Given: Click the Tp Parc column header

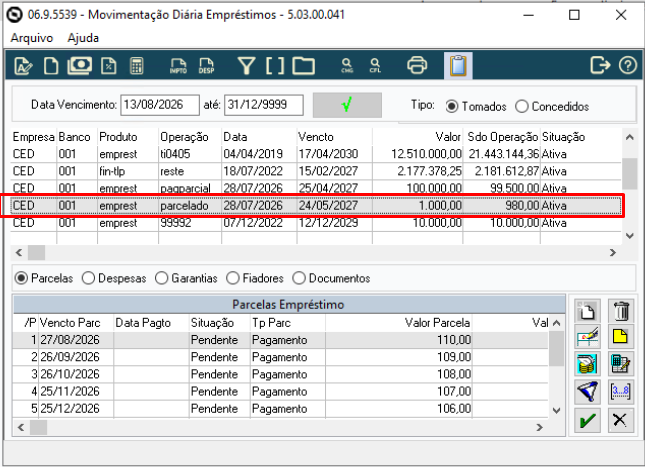Looking at the screenshot, I should 288,323.
